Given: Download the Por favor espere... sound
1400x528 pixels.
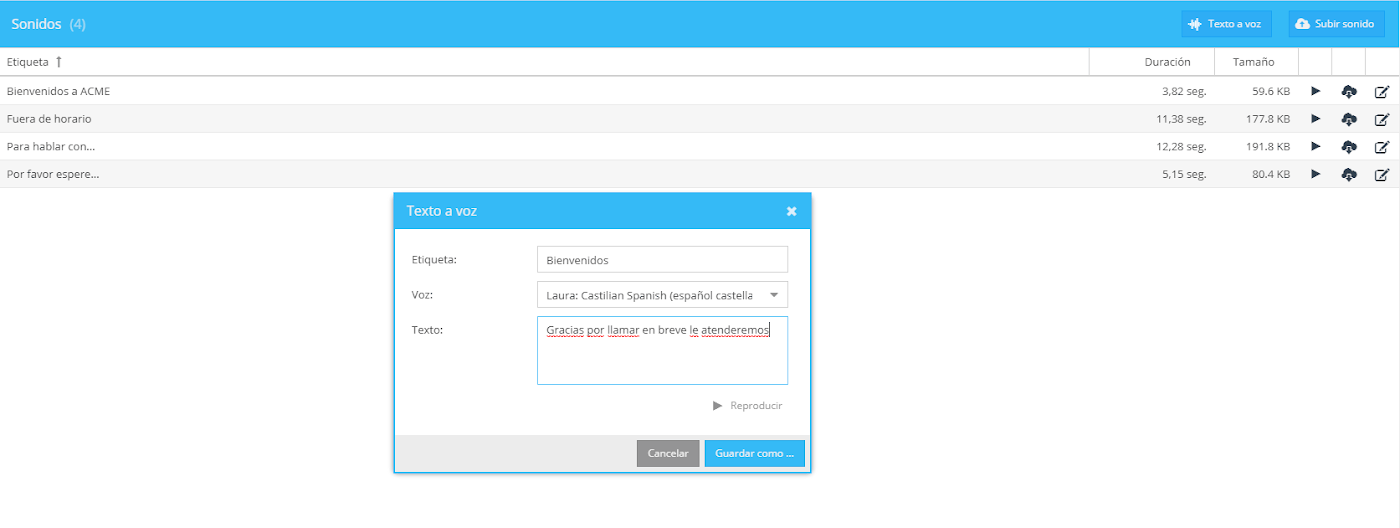Looking at the screenshot, I should (x=1348, y=174).
